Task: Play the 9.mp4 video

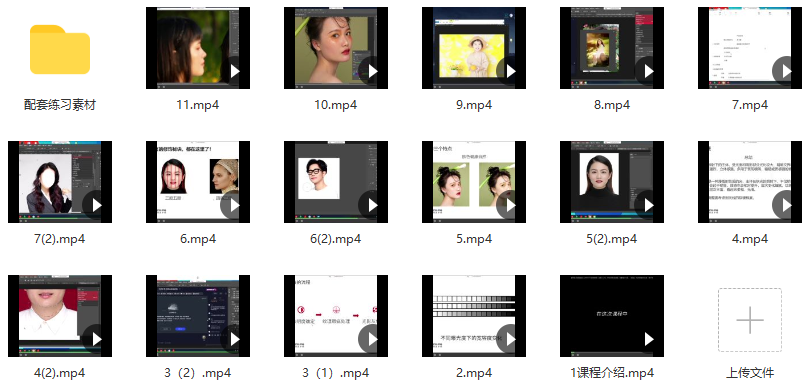Action: [x=511, y=71]
